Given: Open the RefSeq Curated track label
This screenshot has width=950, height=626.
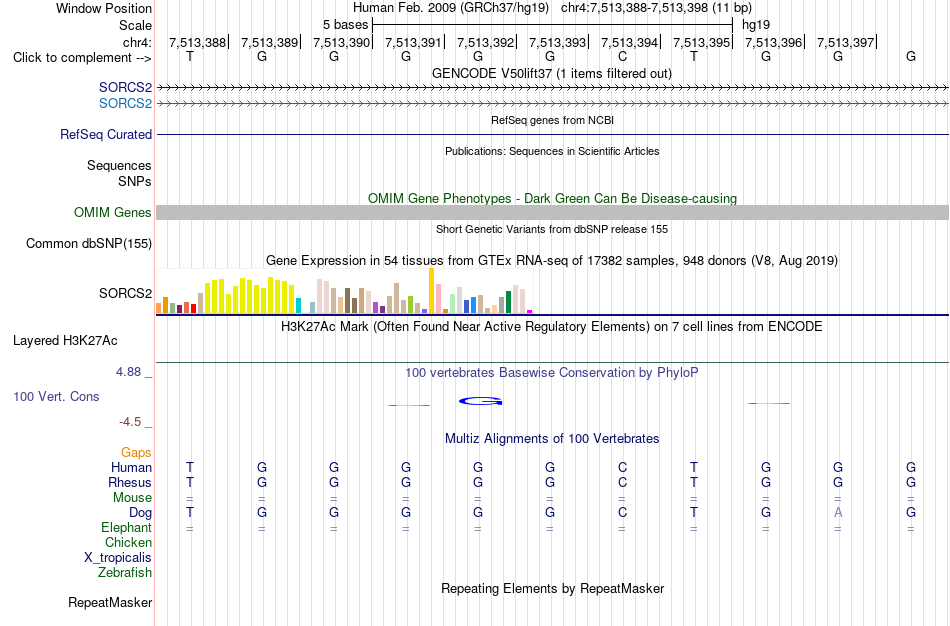Looking at the screenshot, I should [x=106, y=135].
